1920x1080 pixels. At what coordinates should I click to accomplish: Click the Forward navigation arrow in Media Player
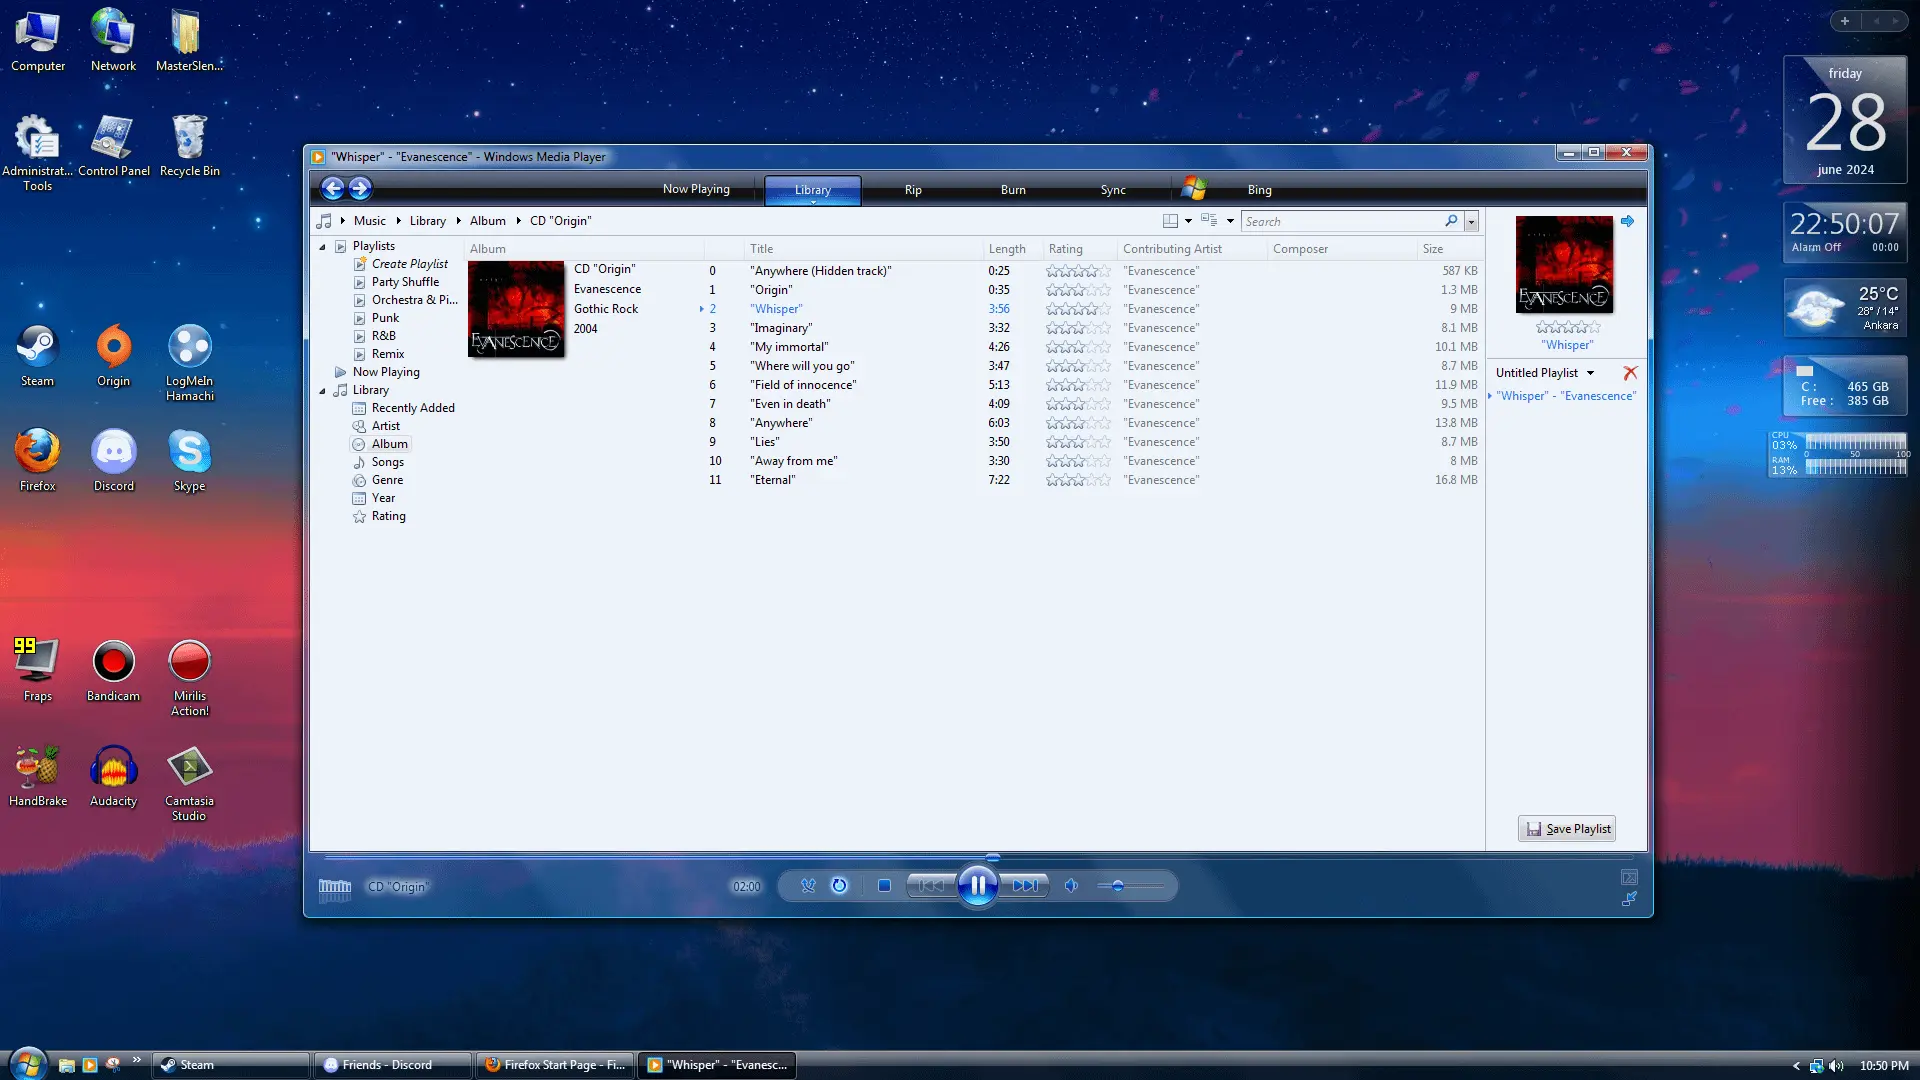360,188
